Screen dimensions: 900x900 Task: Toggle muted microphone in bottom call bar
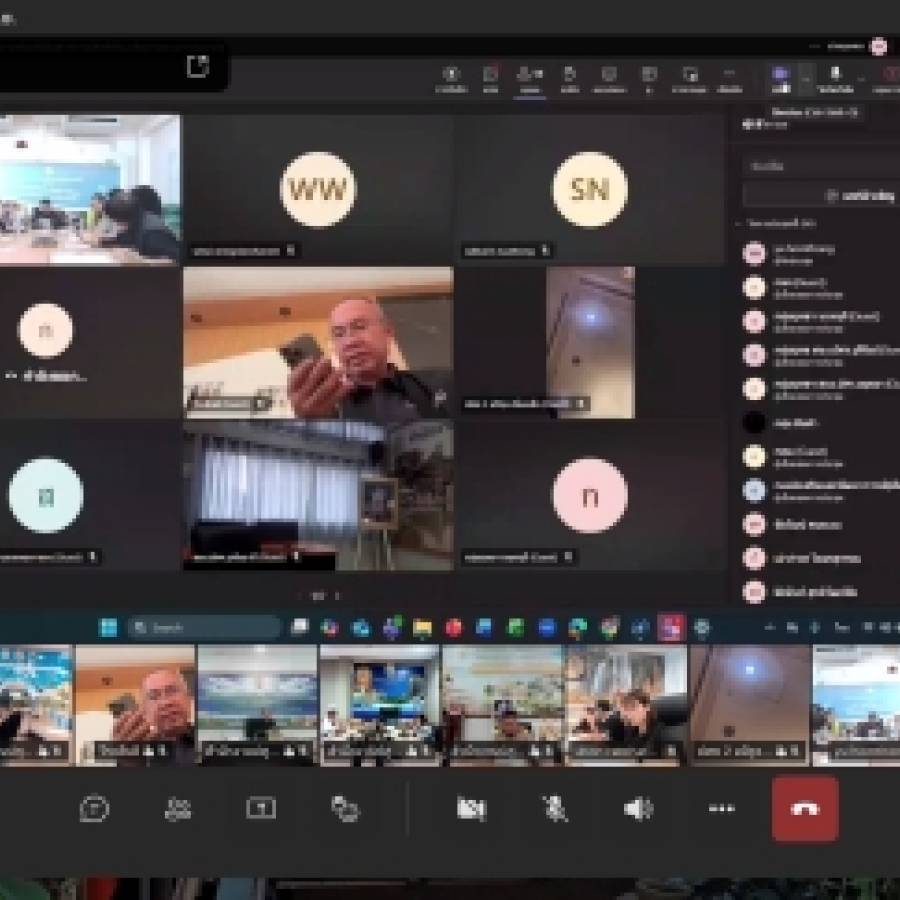pos(555,808)
